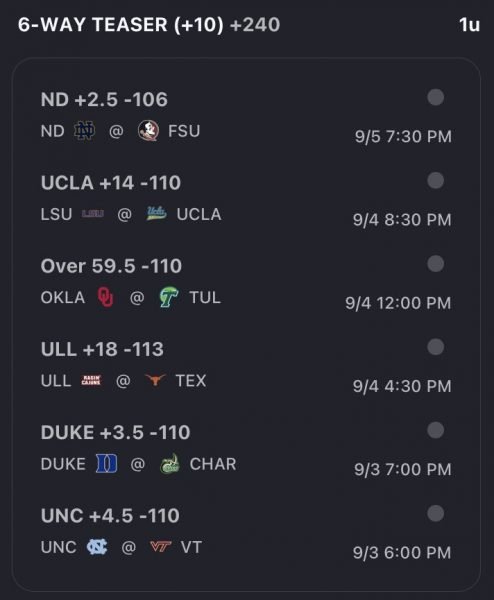Click the Notre Dame team logo
Viewport: 494px width, 600px height.
[x=84, y=131]
